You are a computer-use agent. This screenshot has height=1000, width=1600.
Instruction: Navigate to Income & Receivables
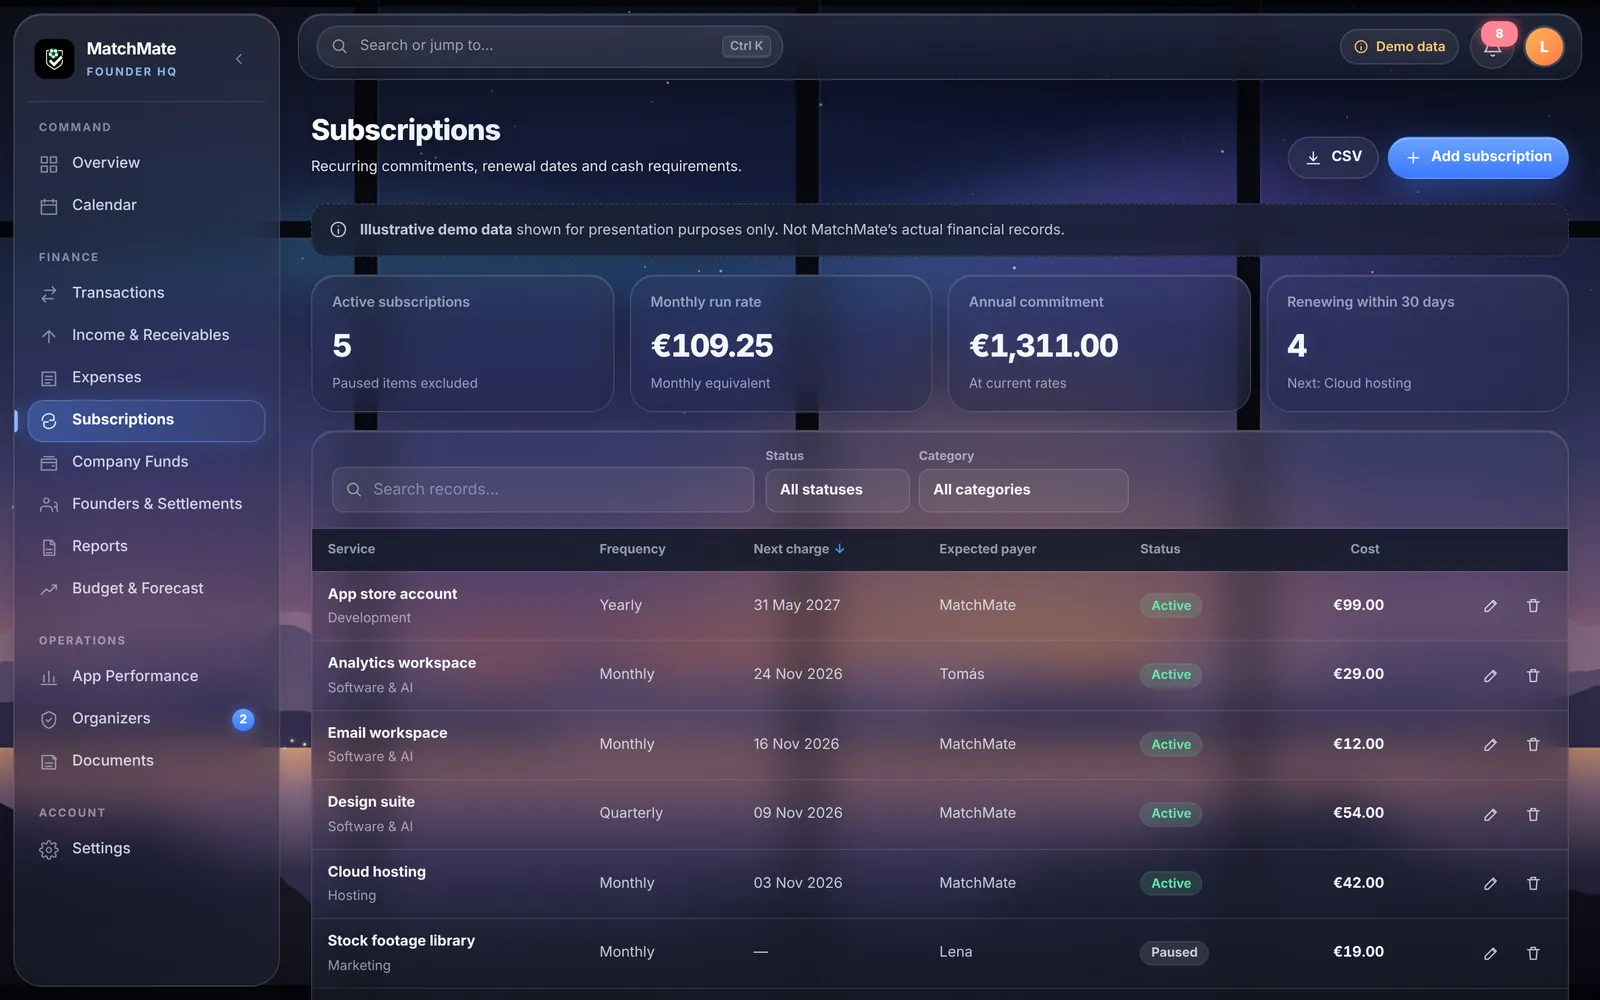(146, 335)
